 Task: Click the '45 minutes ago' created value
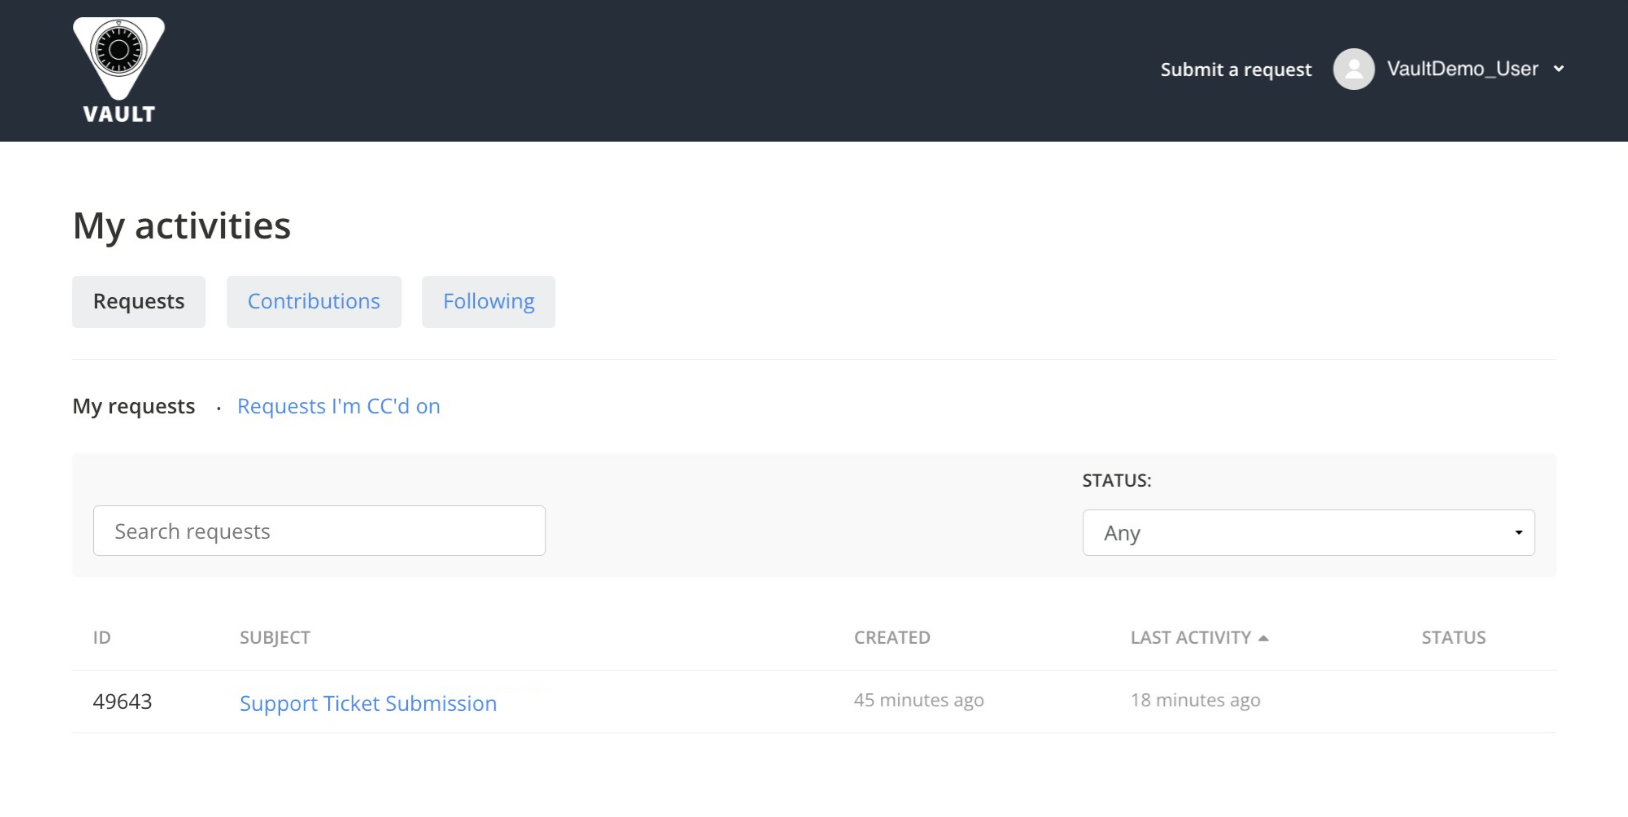919,700
